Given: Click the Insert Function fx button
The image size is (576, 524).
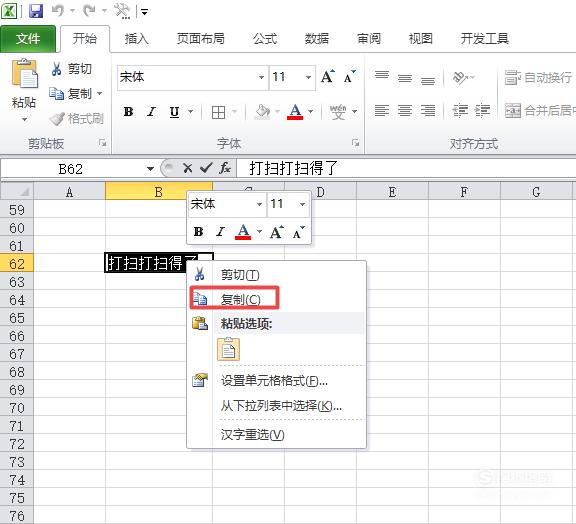Looking at the screenshot, I should coord(224,168).
